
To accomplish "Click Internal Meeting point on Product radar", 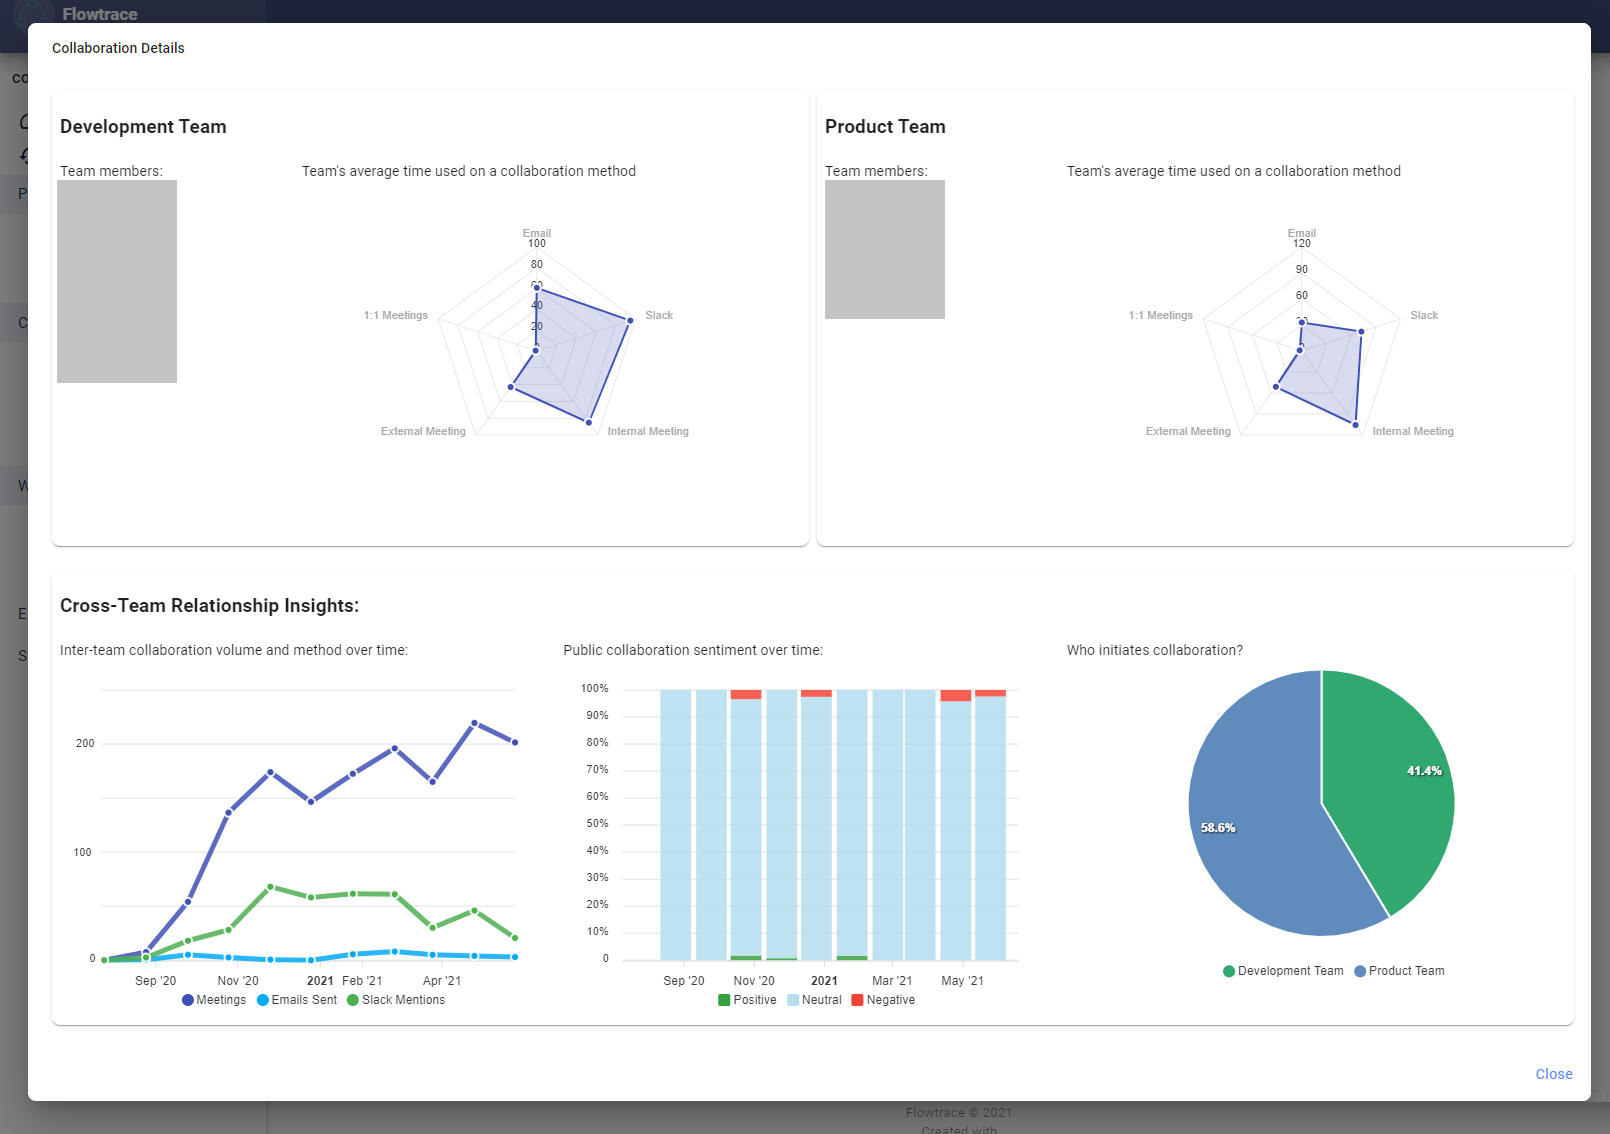I will [x=1356, y=425].
